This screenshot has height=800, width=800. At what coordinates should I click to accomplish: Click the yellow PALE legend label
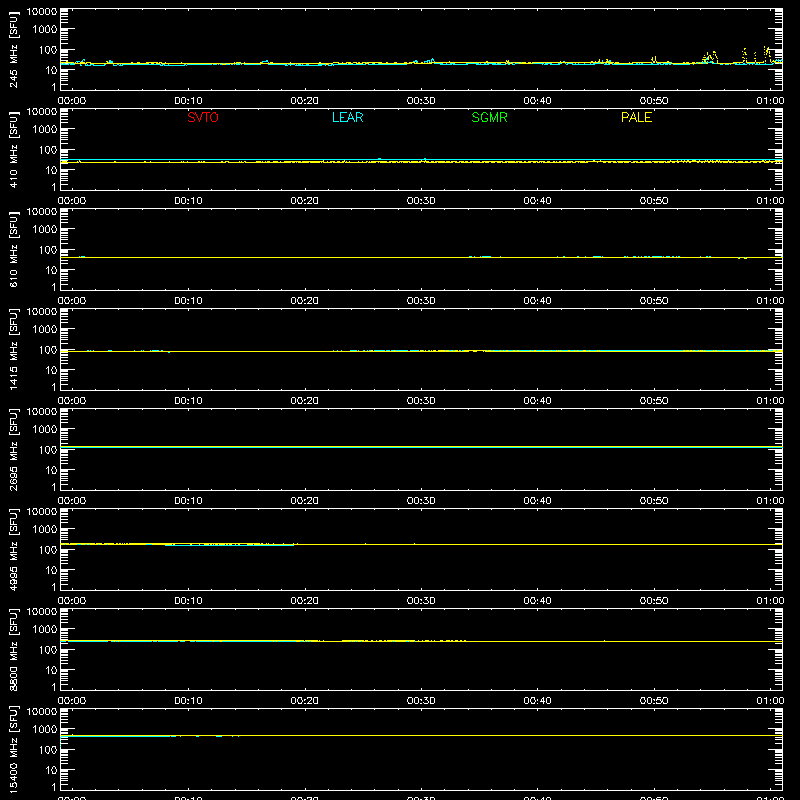coord(636,117)
